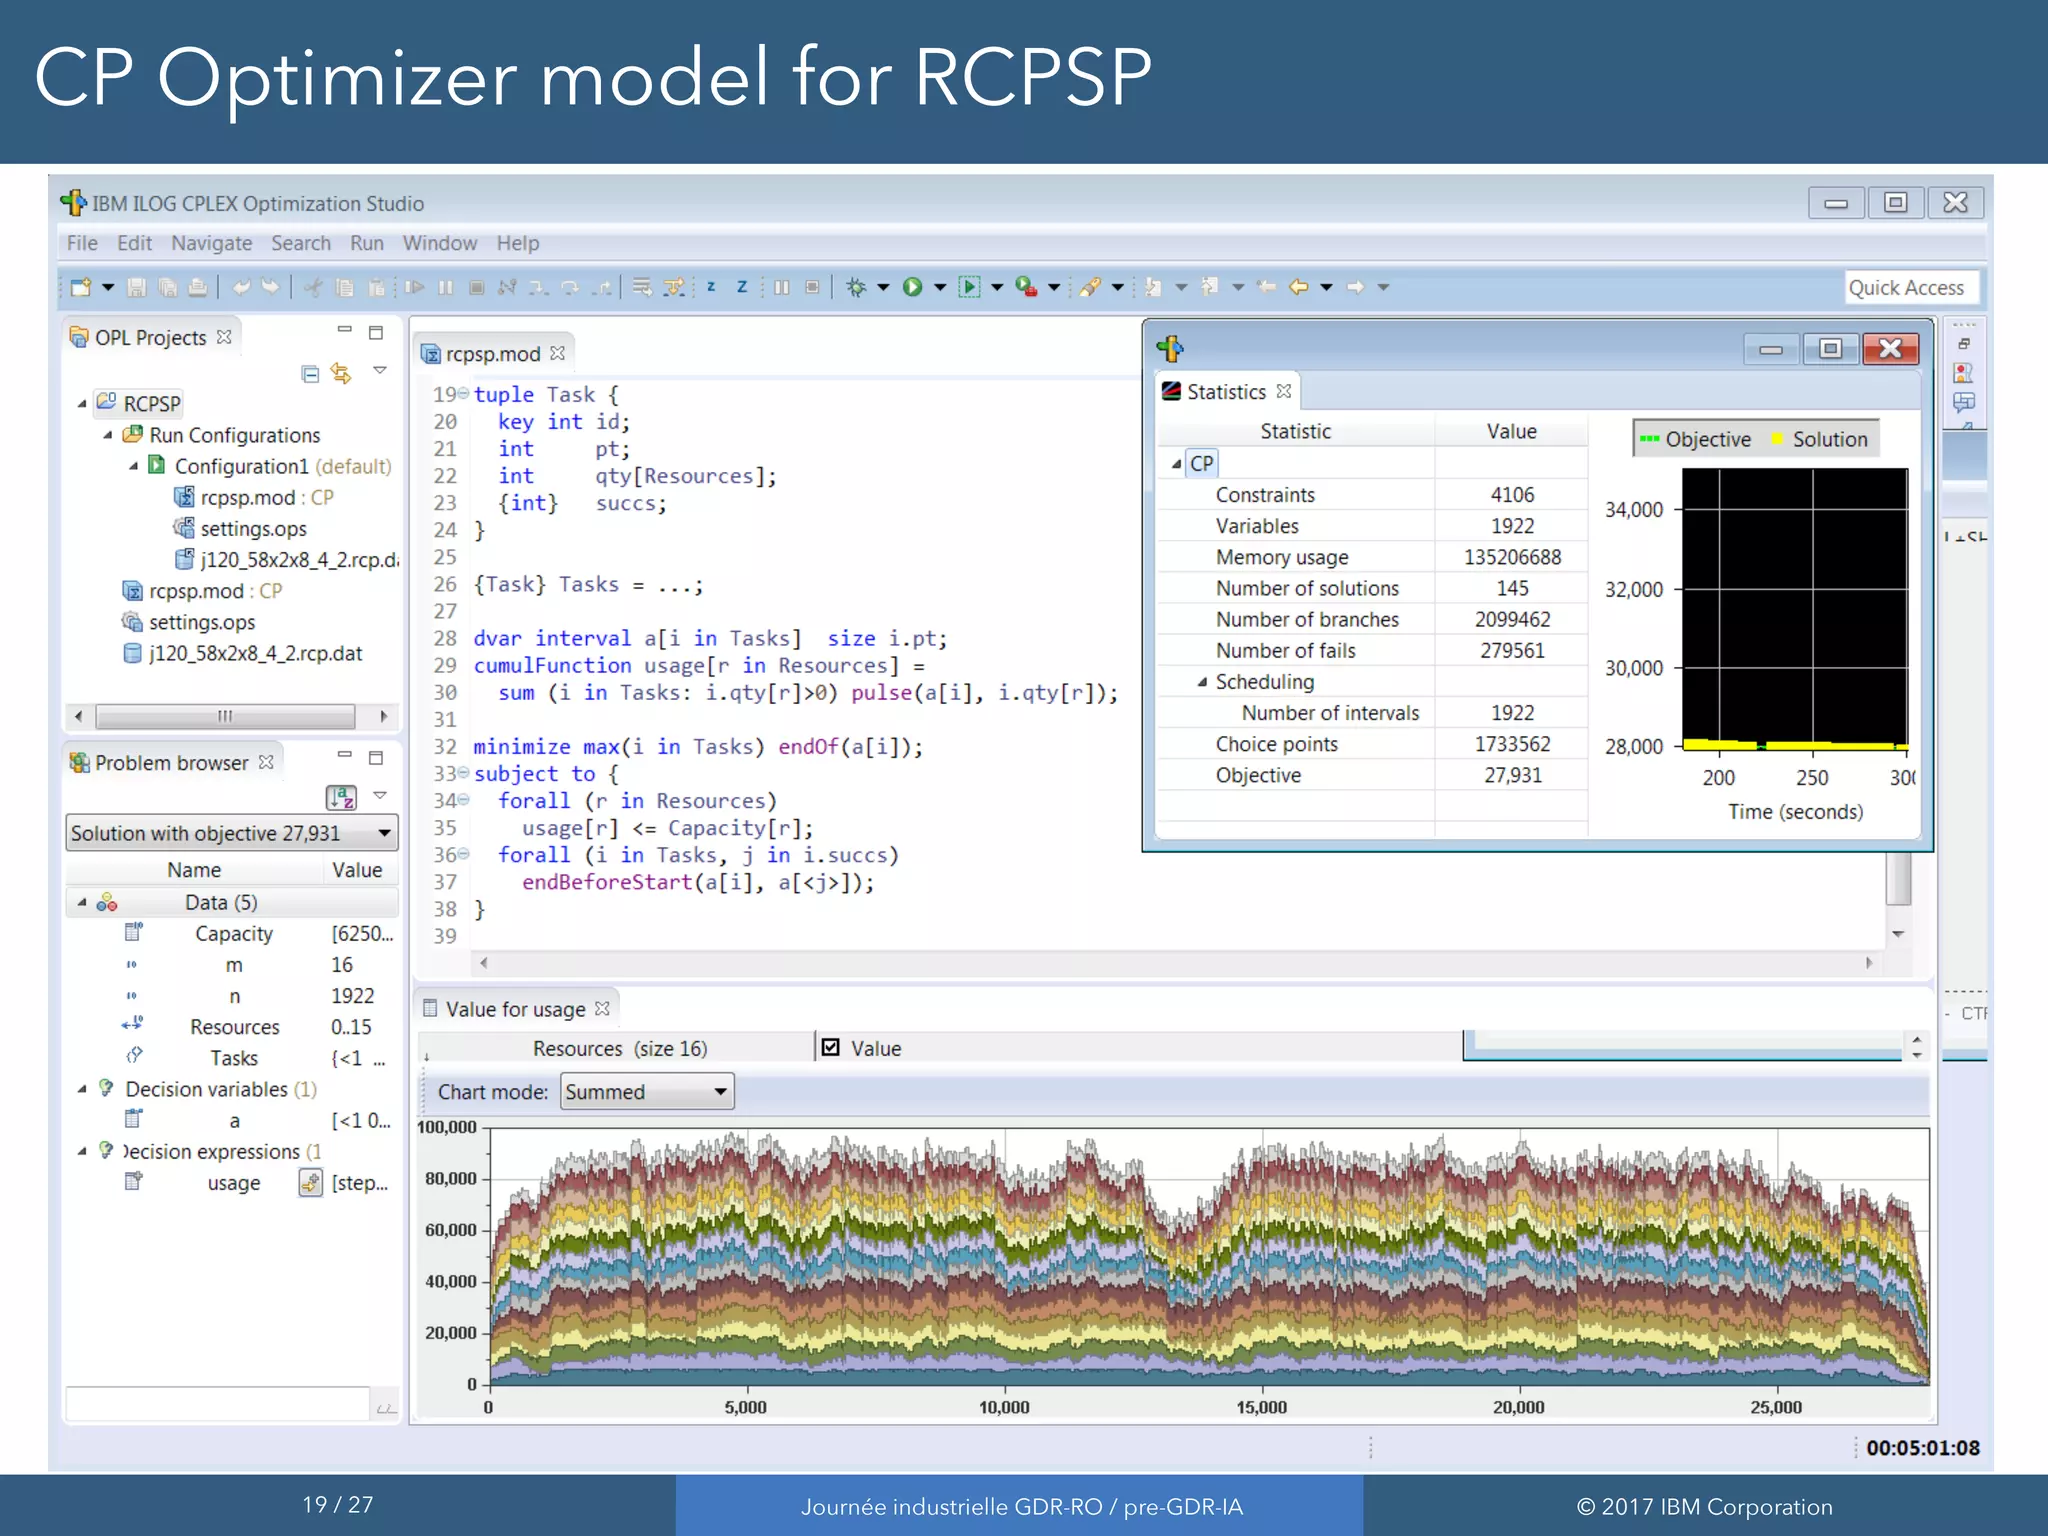Collapse the Decision variables node

pos(83,1089)
